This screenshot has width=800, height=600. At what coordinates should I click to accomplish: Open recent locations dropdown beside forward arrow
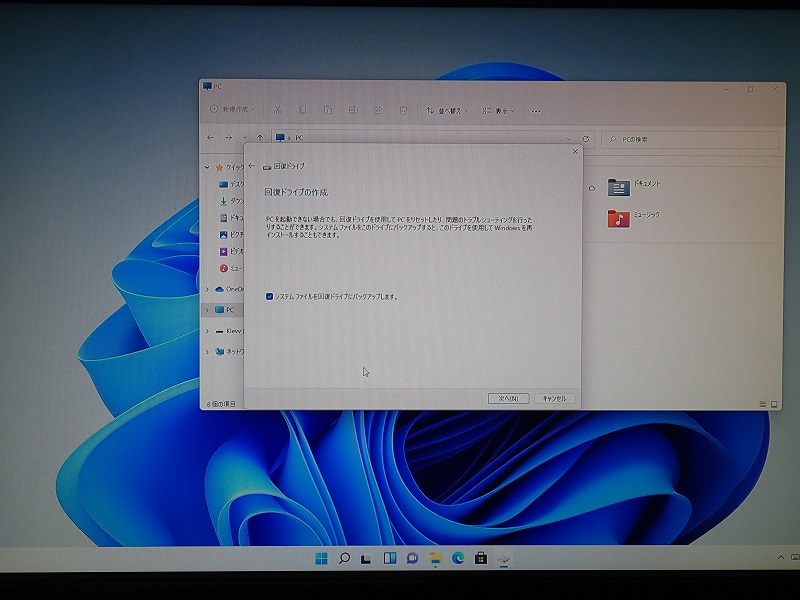coord(245,138)
